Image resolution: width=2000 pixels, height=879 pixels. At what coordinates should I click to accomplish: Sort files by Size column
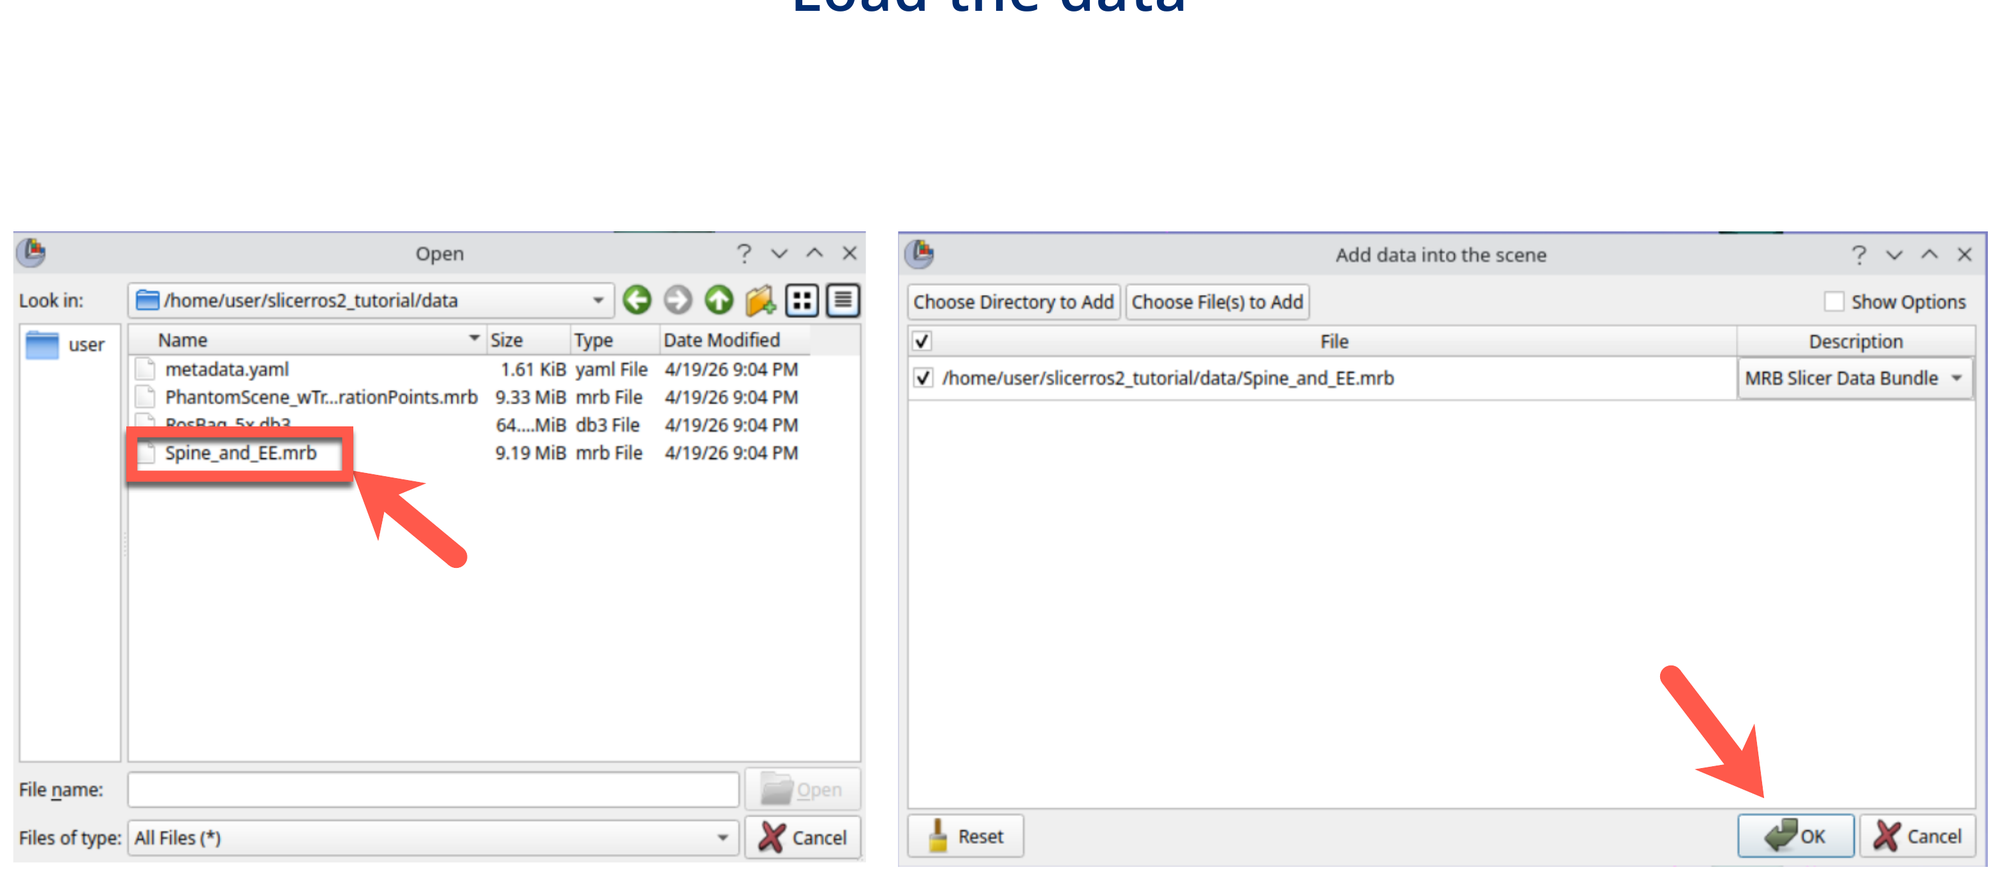[527, 340]
